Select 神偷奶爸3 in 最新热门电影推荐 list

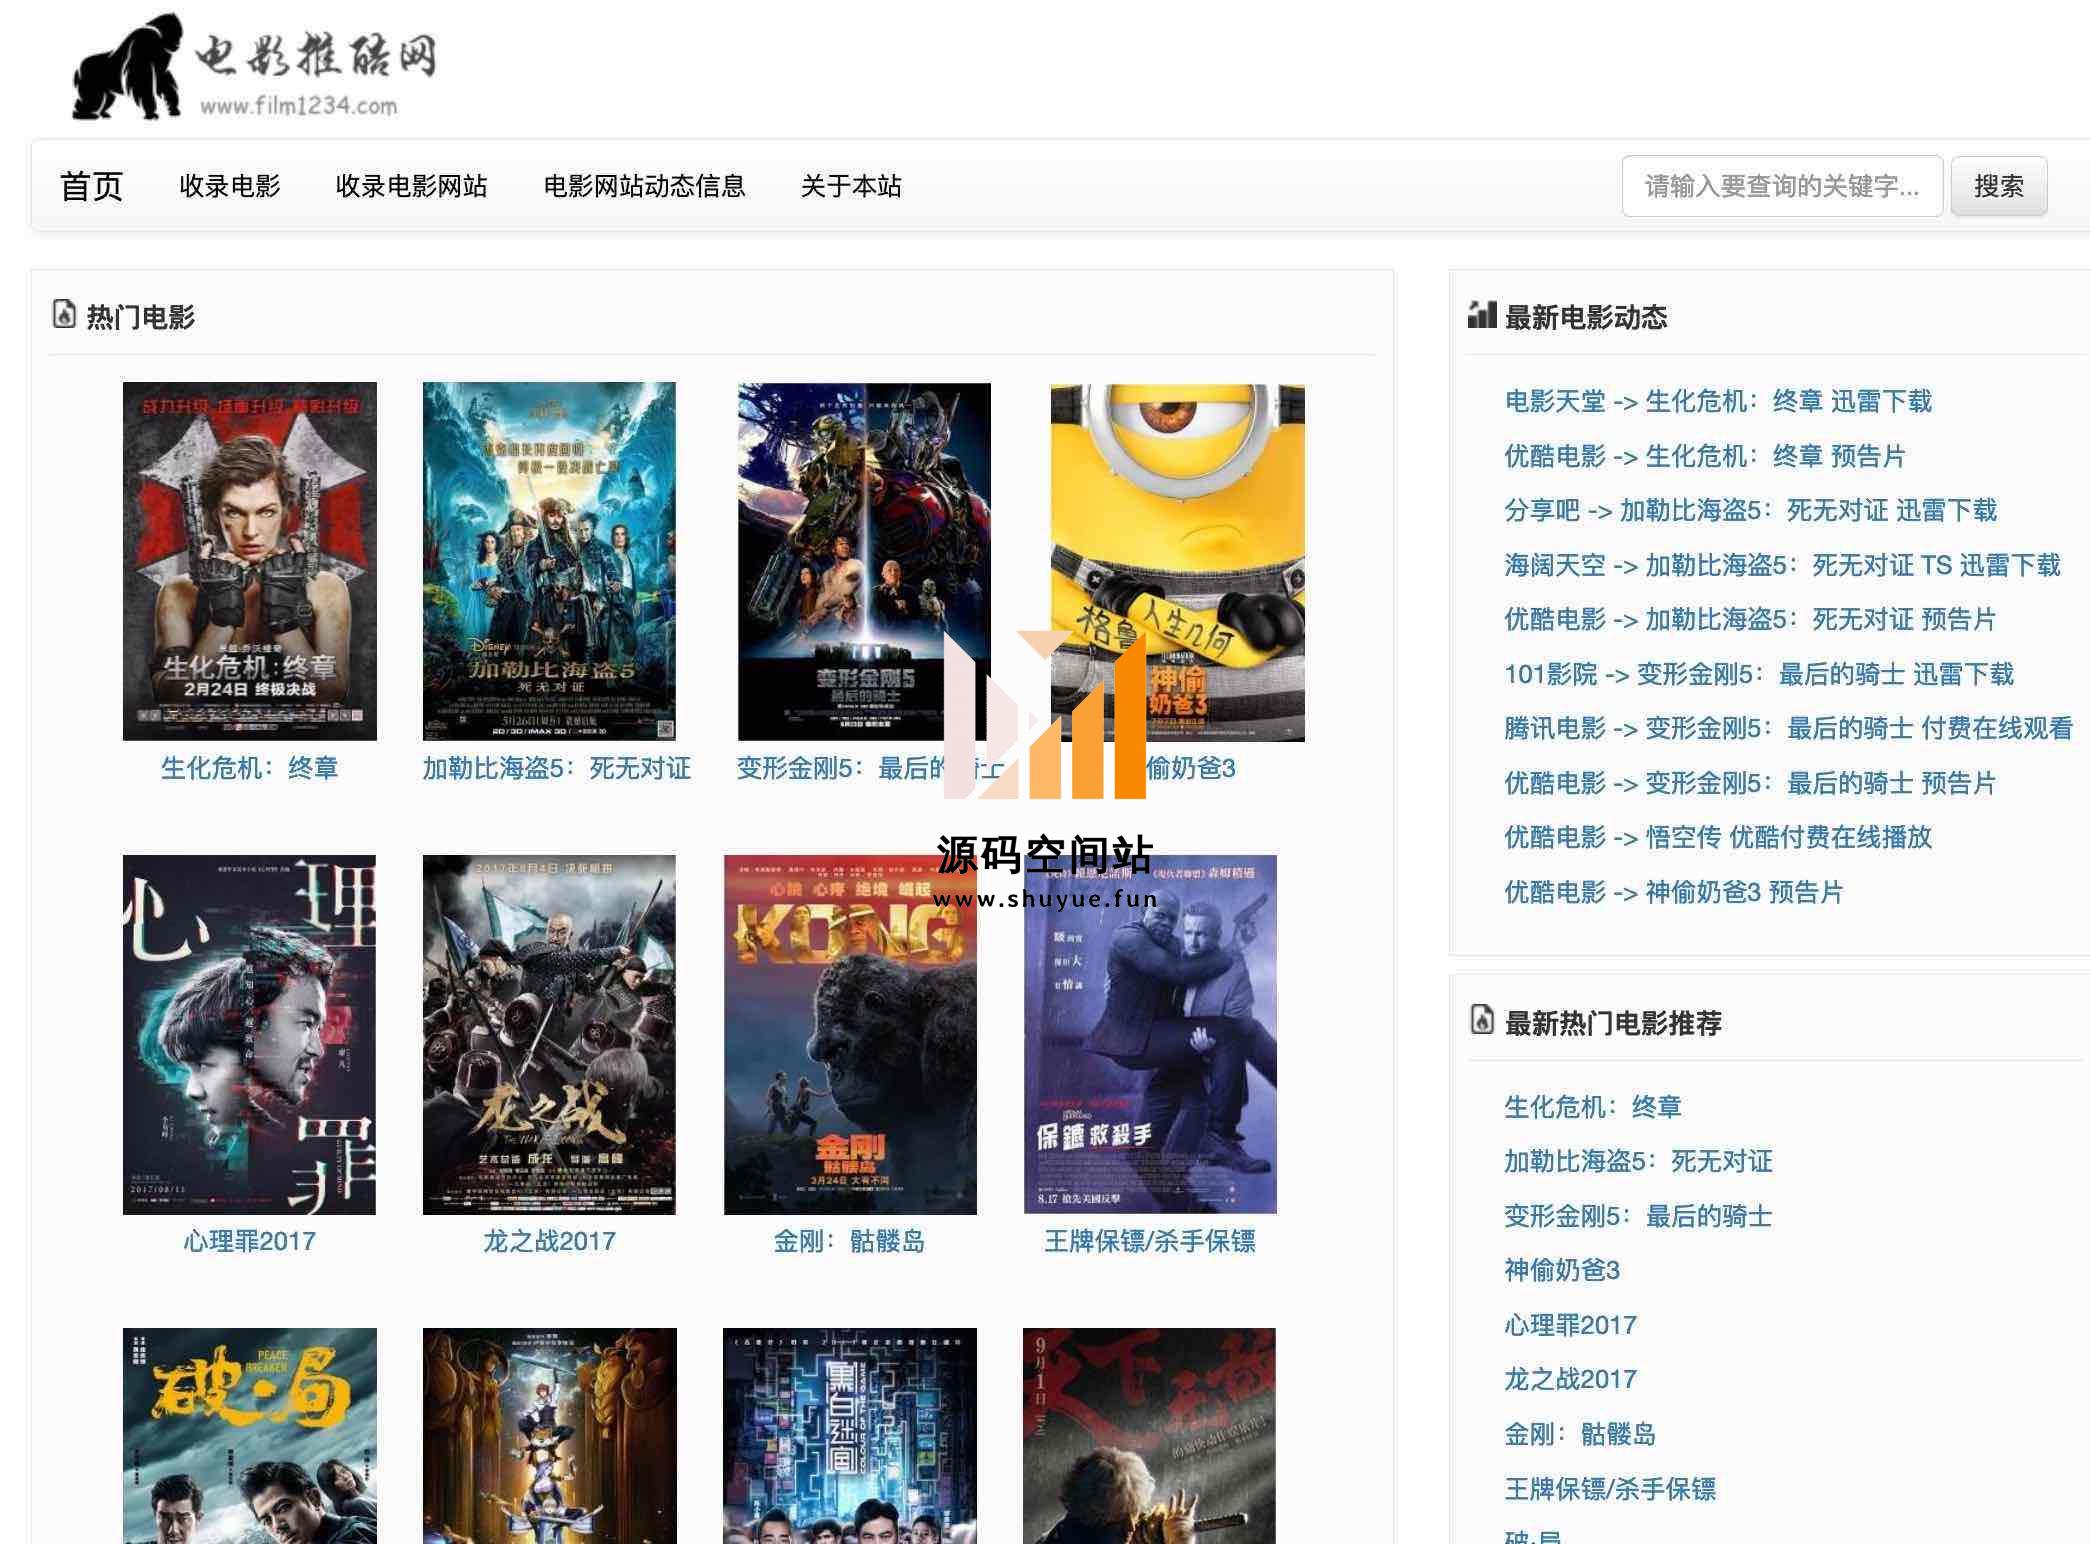(x=1562, y=1270)
